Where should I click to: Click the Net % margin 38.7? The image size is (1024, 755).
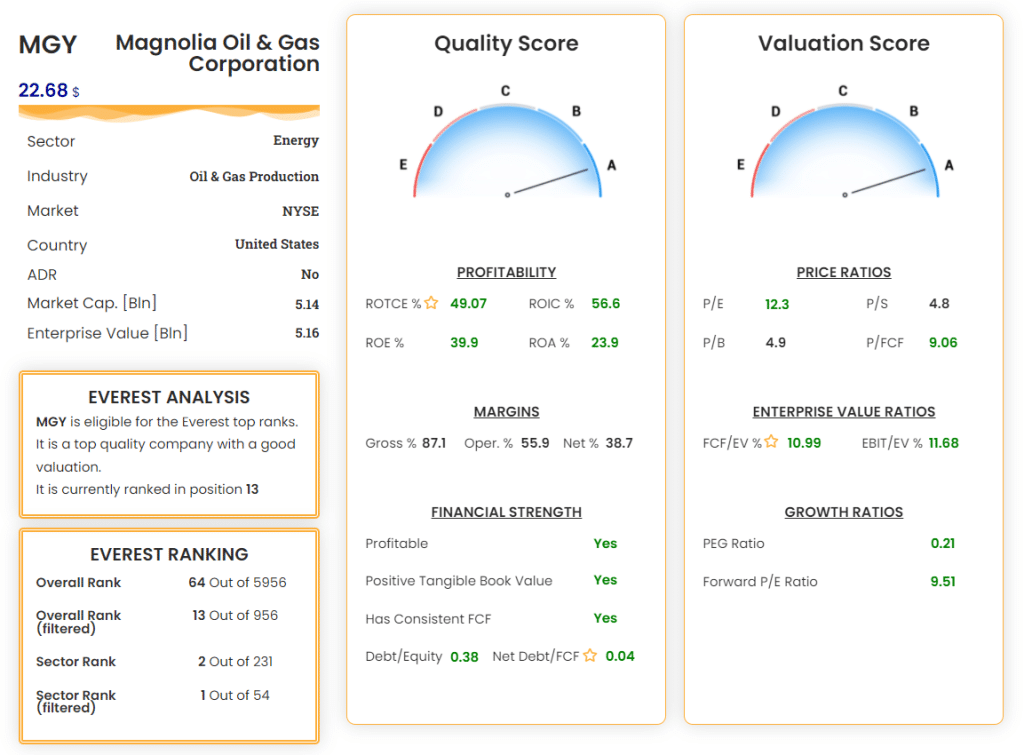619,443
